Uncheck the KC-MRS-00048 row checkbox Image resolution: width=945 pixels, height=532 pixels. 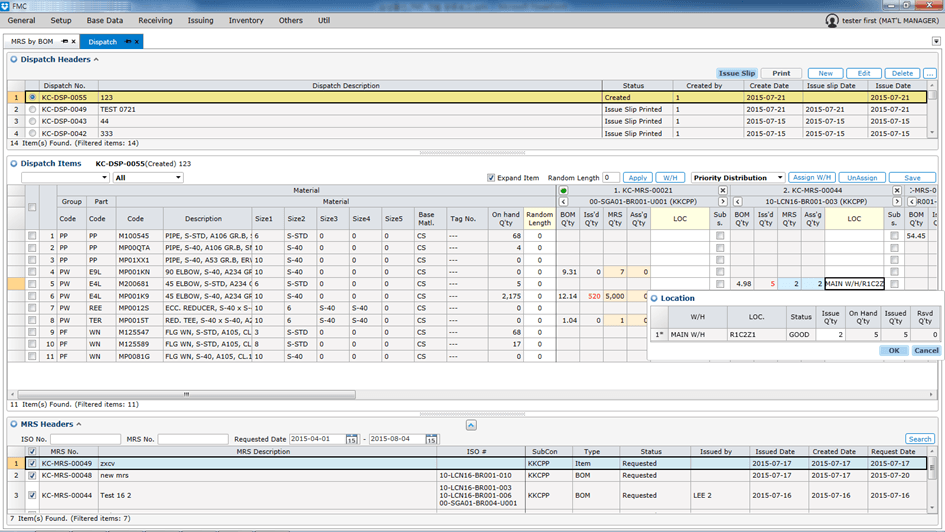[x=32, y=475]
